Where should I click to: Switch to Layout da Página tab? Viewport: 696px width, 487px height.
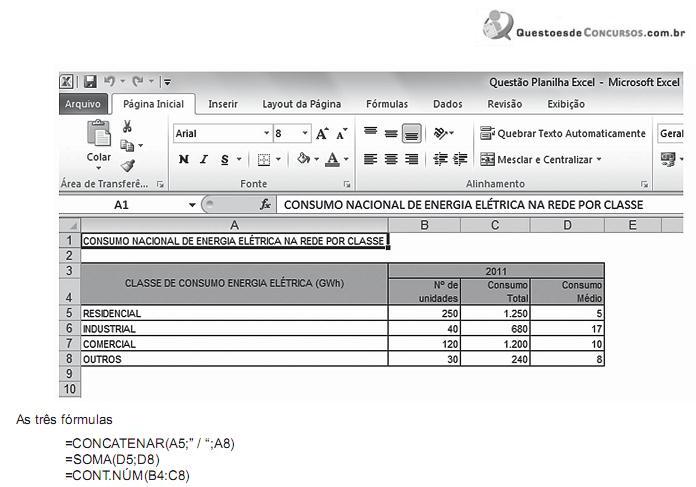pyautogui.click(x=302, y=104)
